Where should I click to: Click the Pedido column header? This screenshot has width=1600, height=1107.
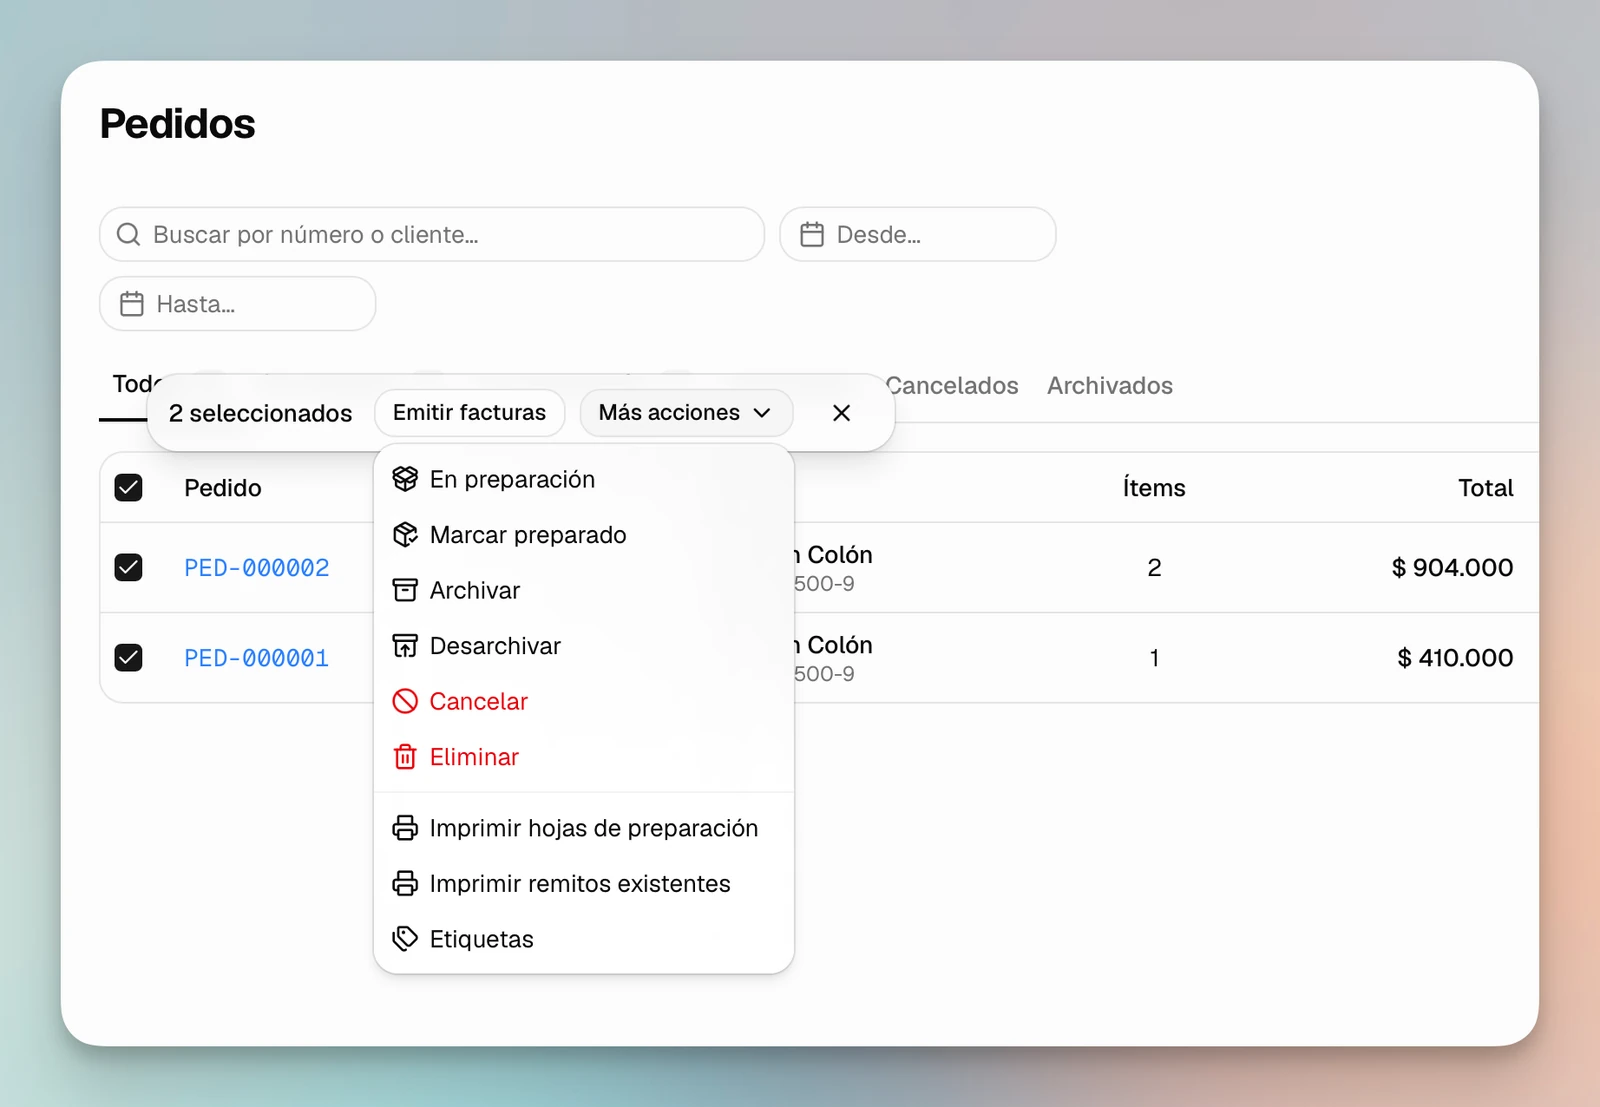click(x=223, y=488)
